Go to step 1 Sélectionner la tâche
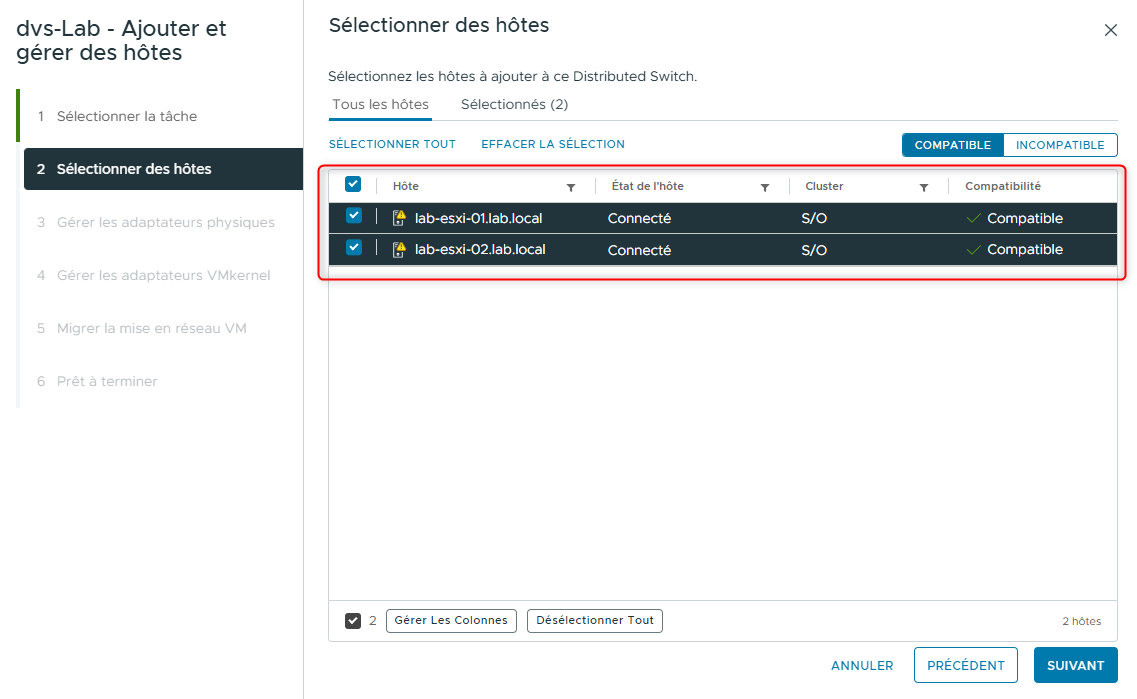 tap(132, 116)
